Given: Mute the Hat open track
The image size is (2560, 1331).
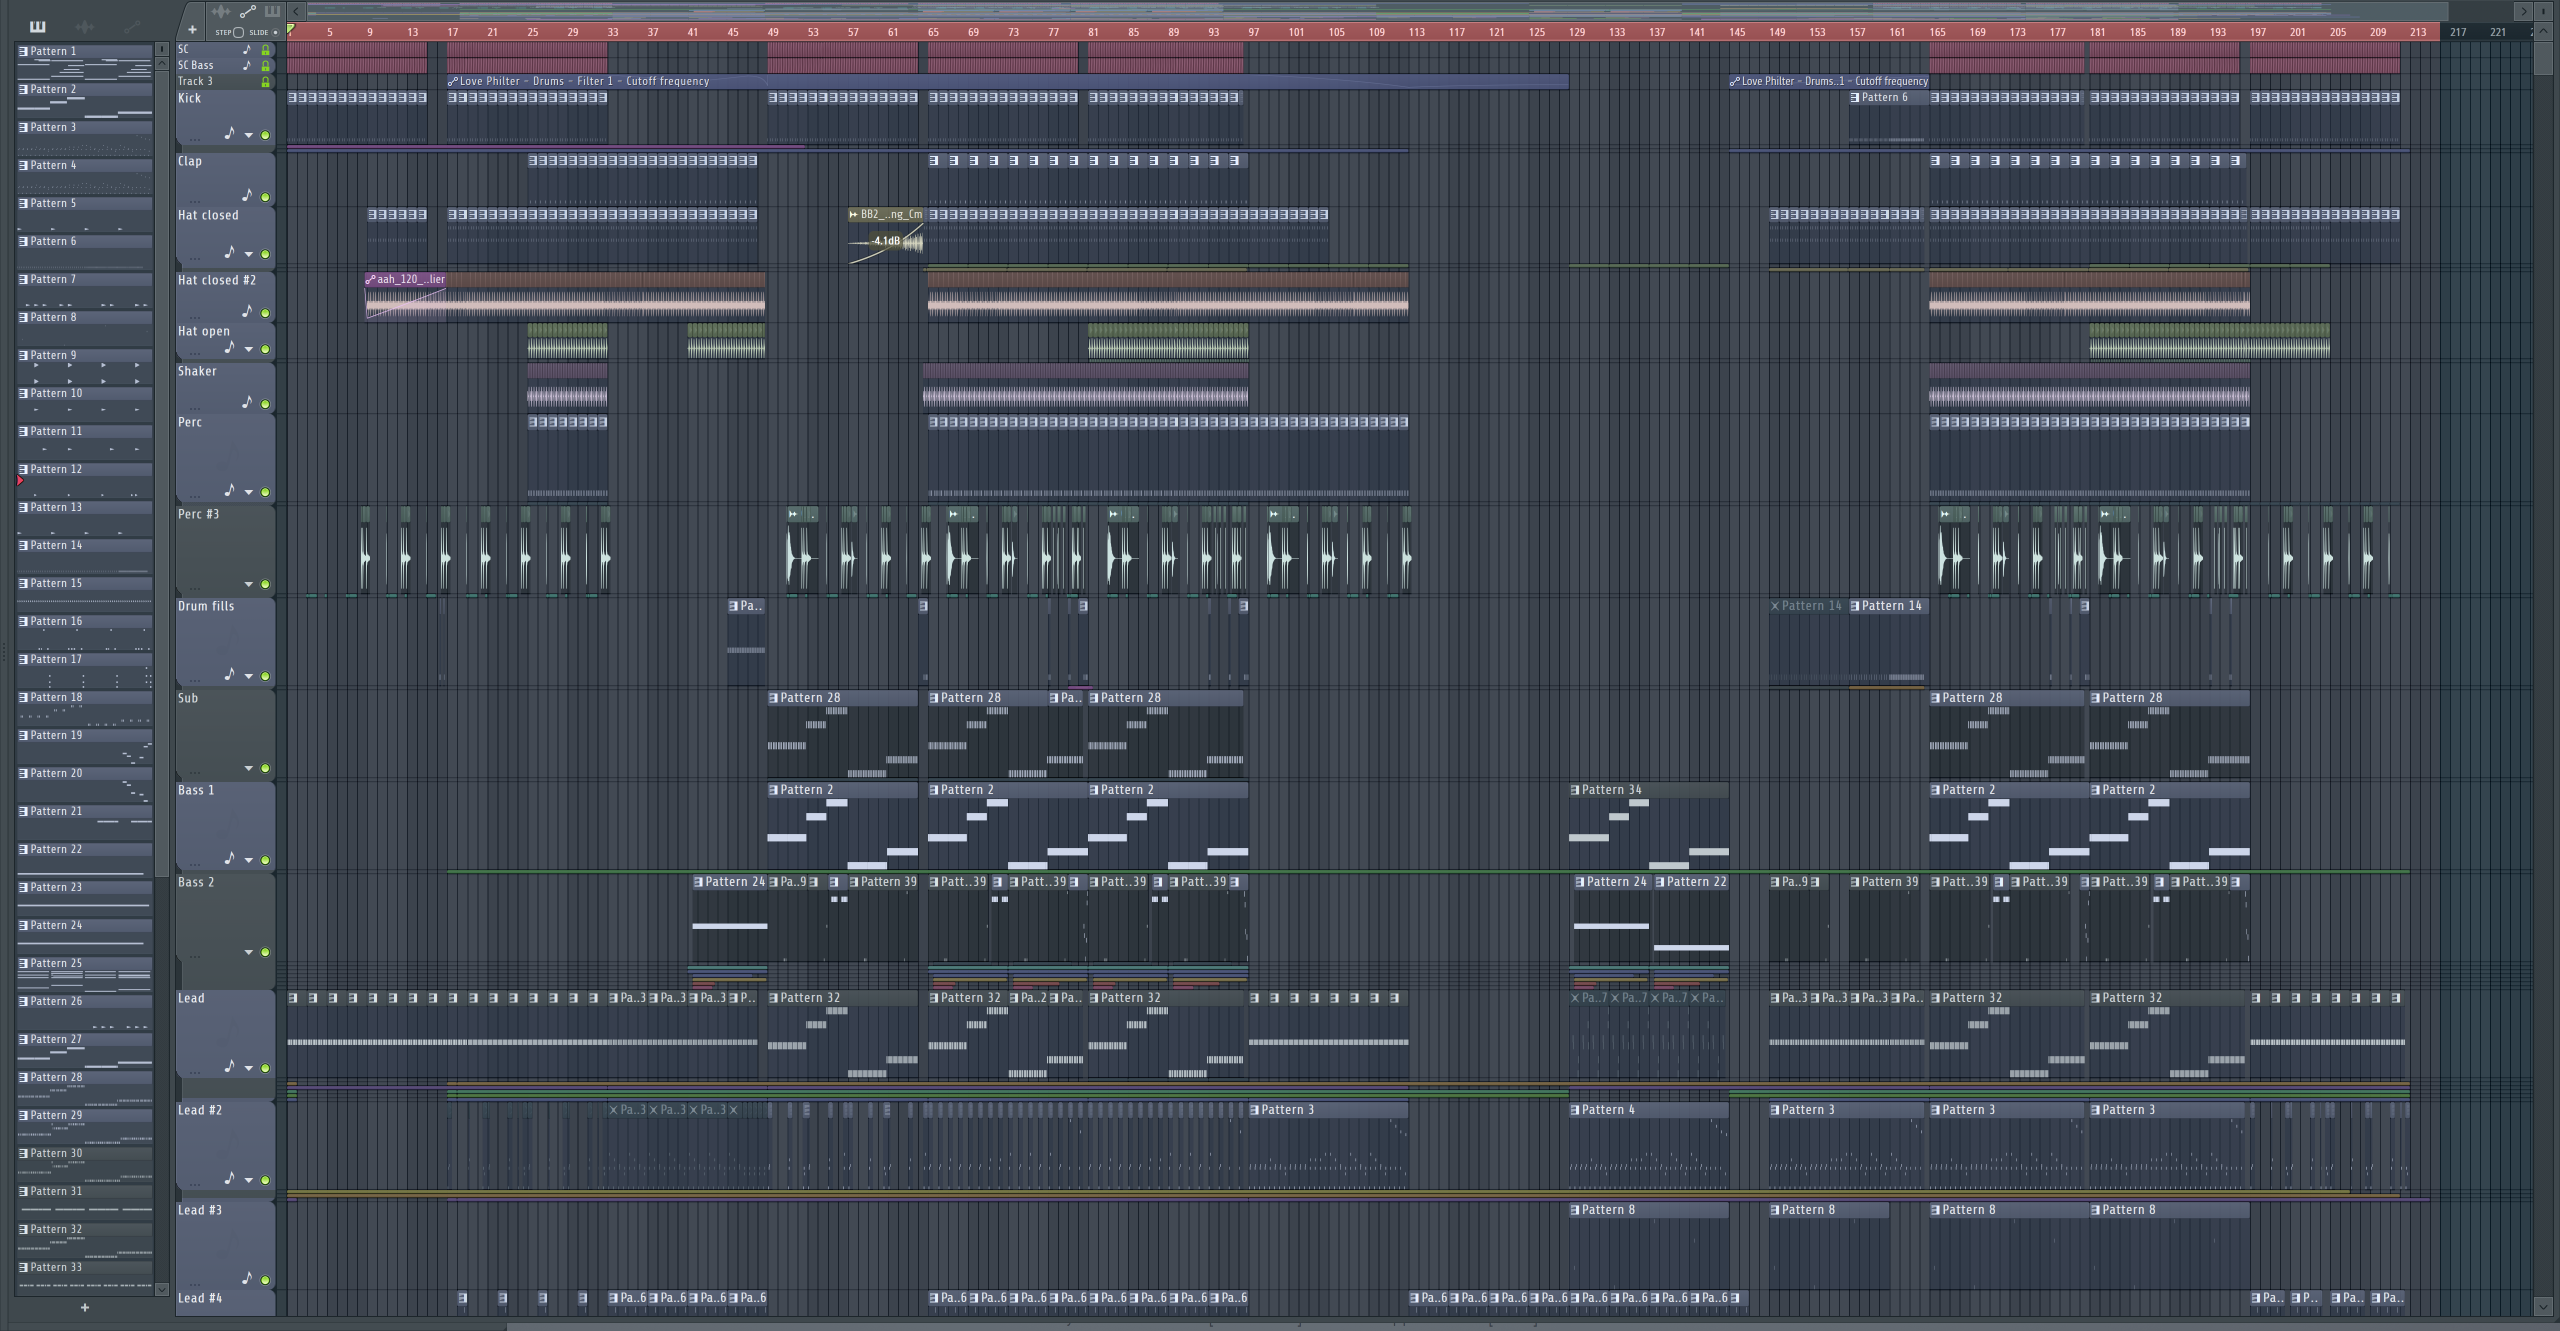Looking at the screenshot, I should pos(265,349).
